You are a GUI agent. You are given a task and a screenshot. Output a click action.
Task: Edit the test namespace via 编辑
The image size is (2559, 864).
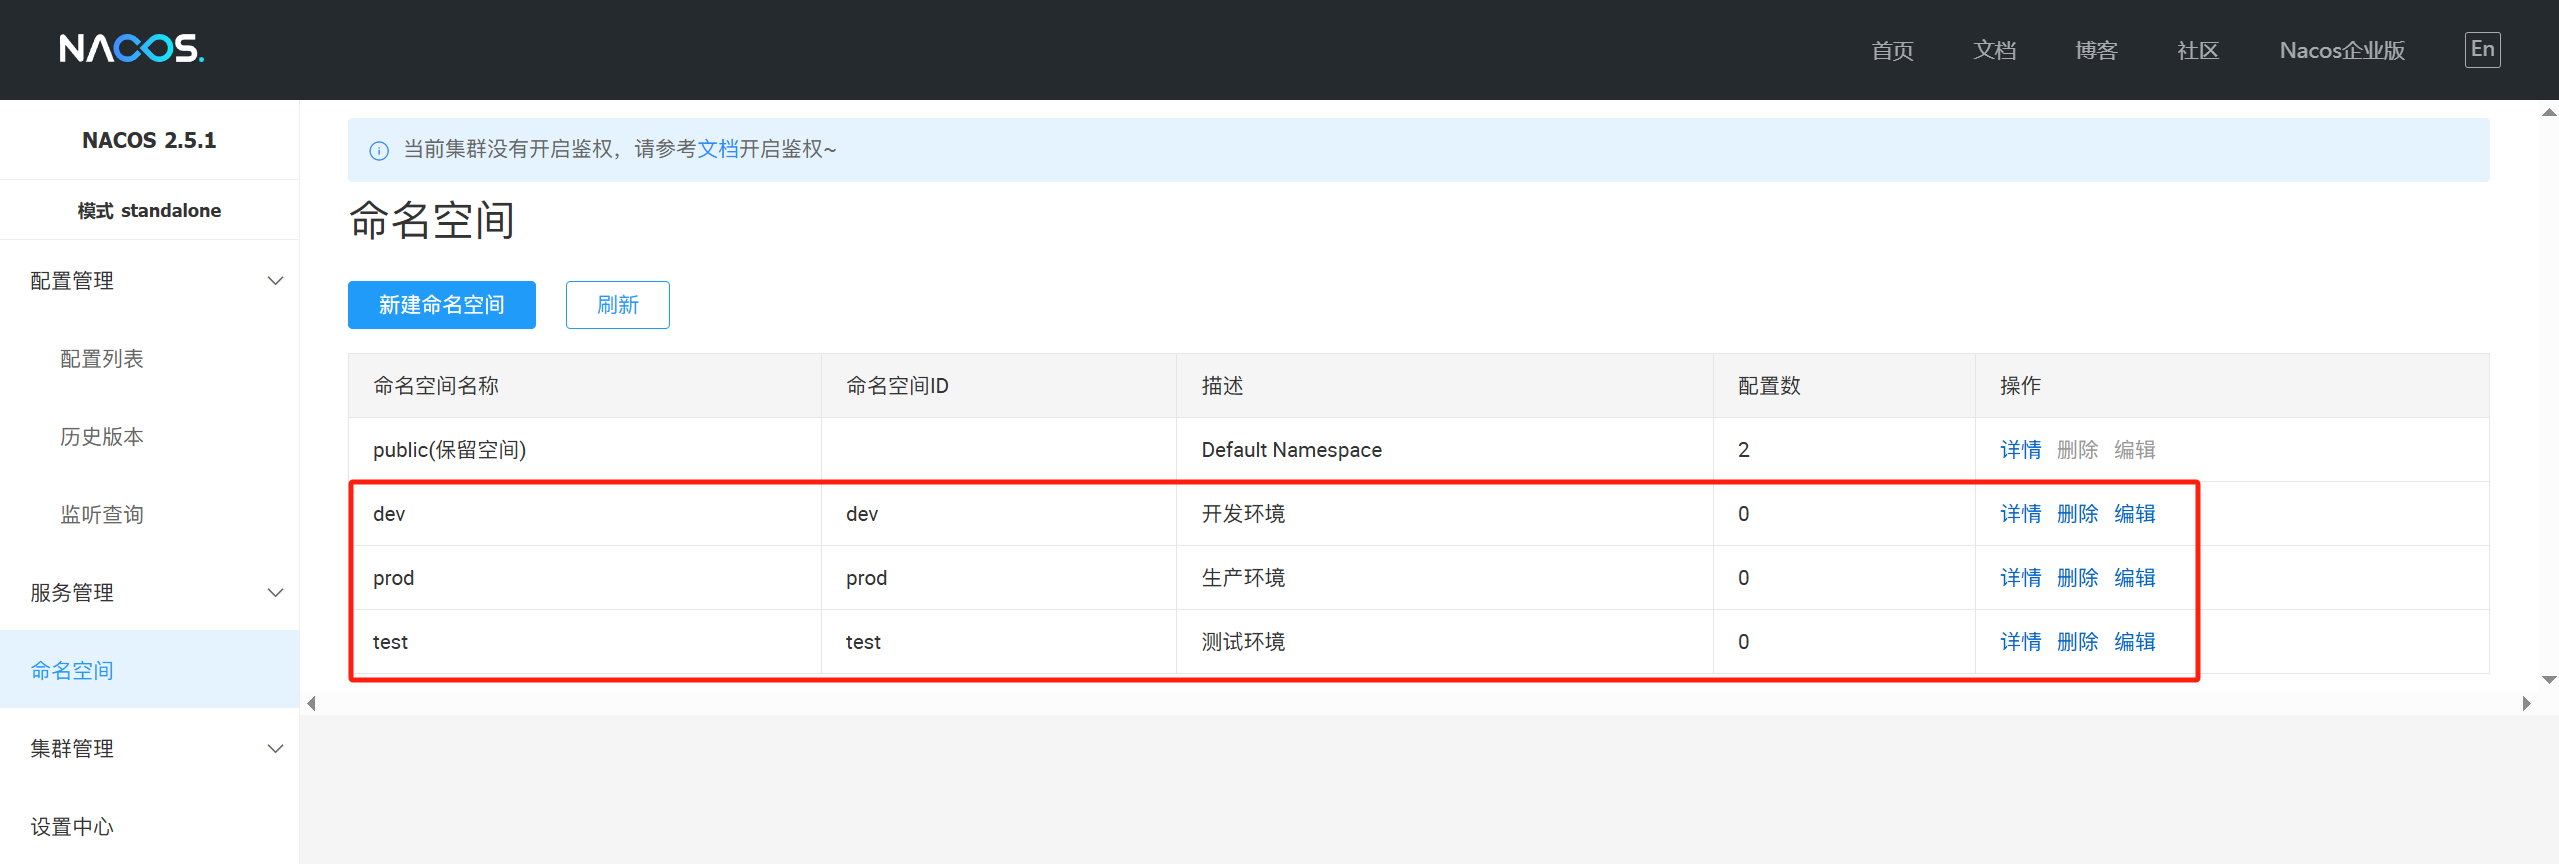click(x=2134, y=642)
